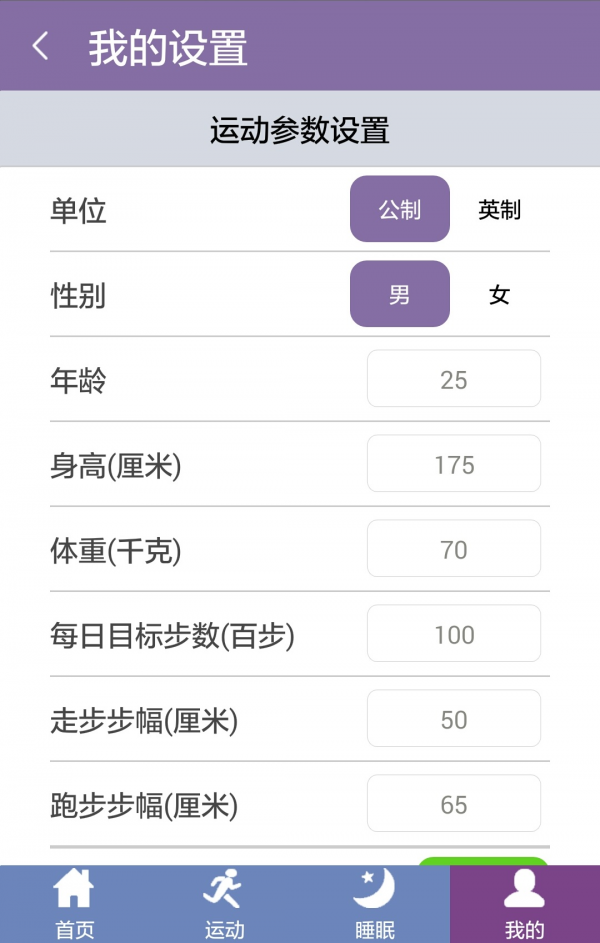Choose 男 as gender
The width and height of the screenshot is (600, 943).
(x=400, y=293)
